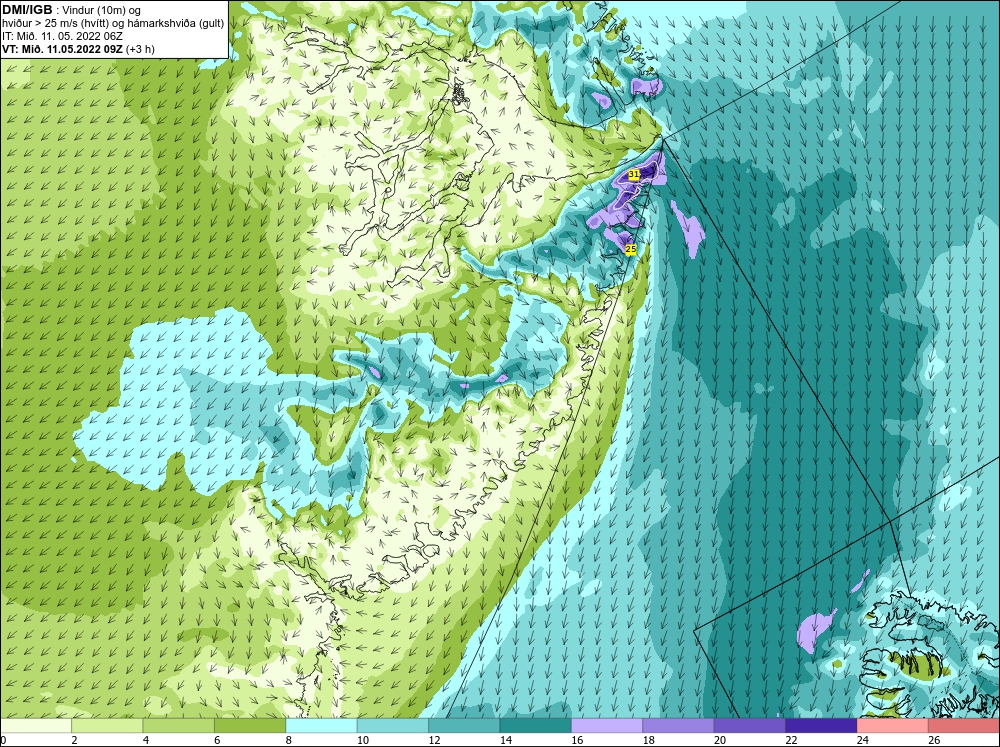Select the green 4–6 m/s legend swatch
The height and width of the screenshot is (747, 1000).
click(179, 725)
